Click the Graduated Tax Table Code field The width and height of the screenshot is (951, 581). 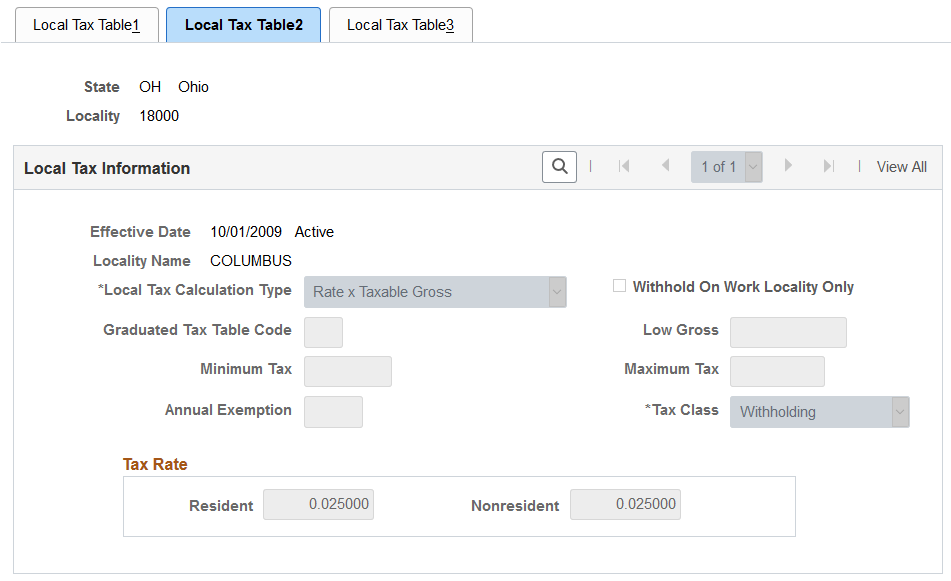pos(323,332)
